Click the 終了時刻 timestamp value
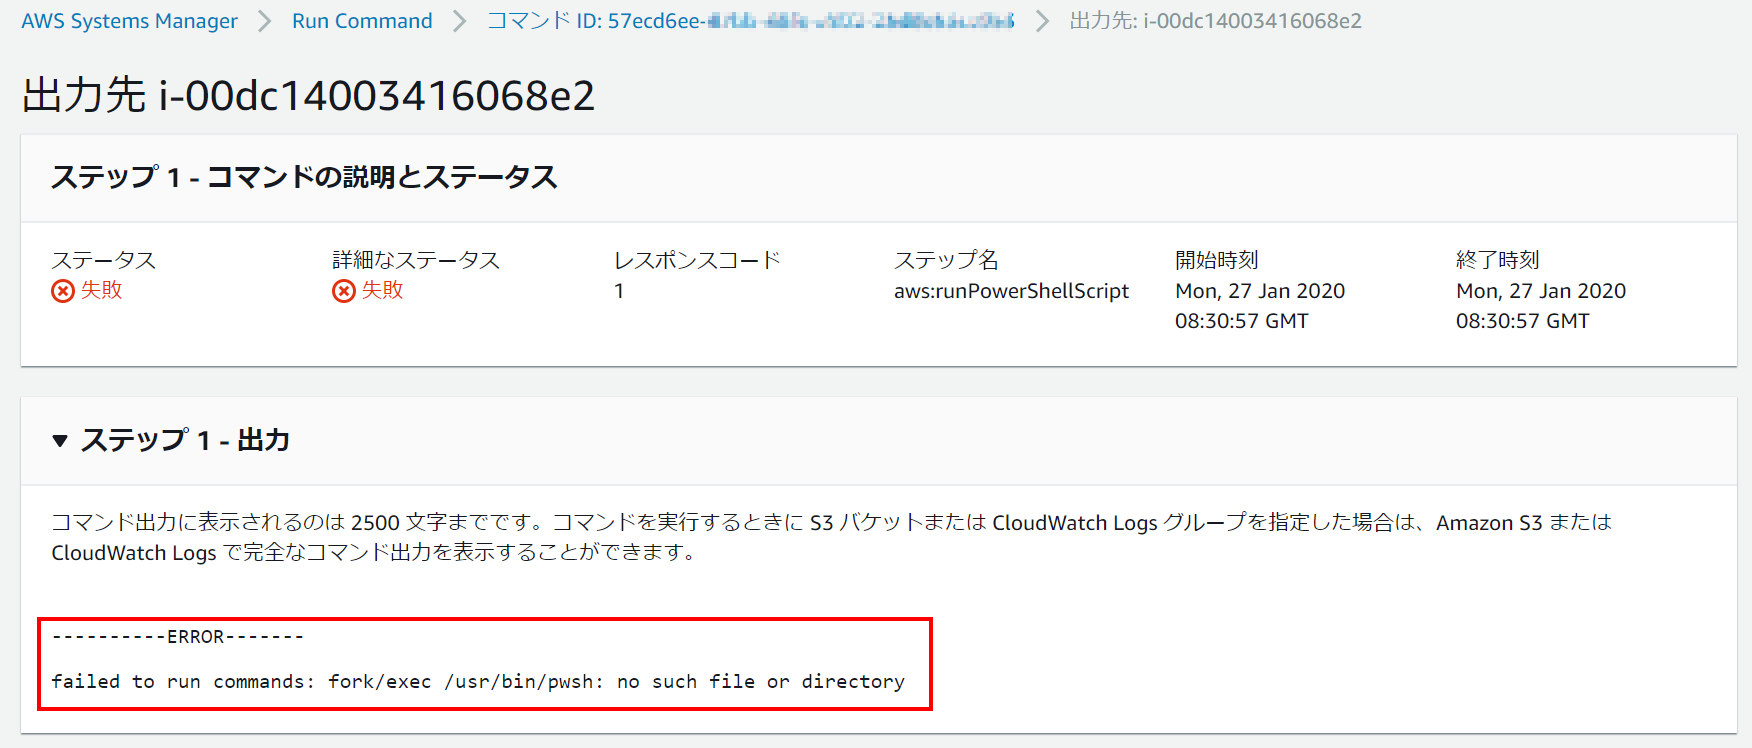The width and height of the screenshot is (1752, 748). (x=1540, y=305)
